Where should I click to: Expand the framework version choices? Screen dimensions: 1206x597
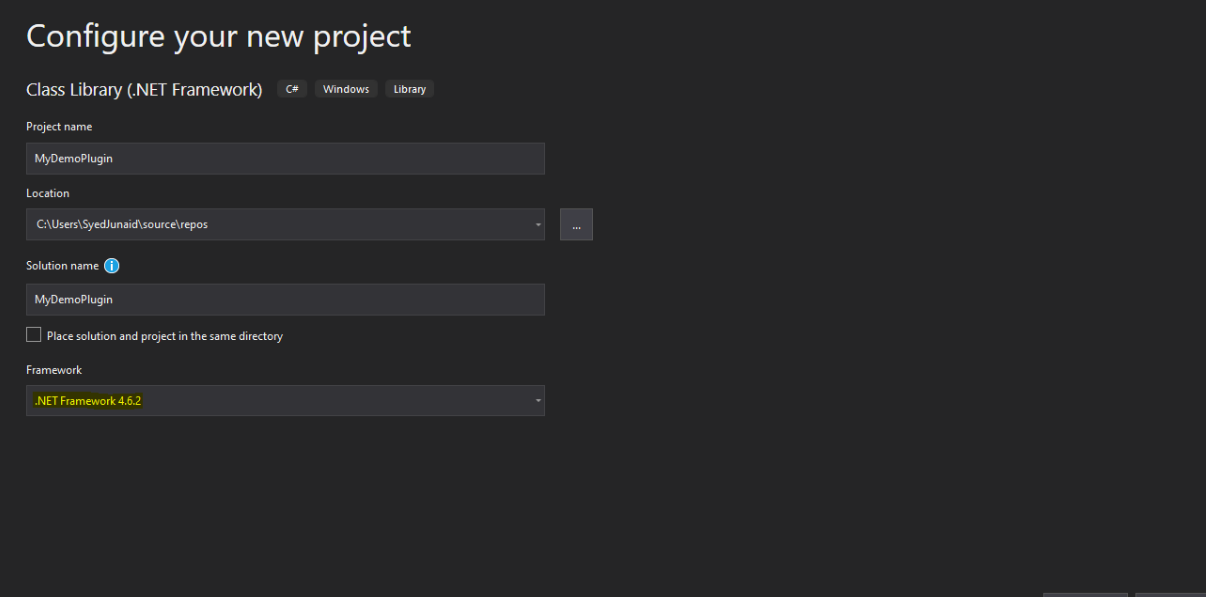537,400
